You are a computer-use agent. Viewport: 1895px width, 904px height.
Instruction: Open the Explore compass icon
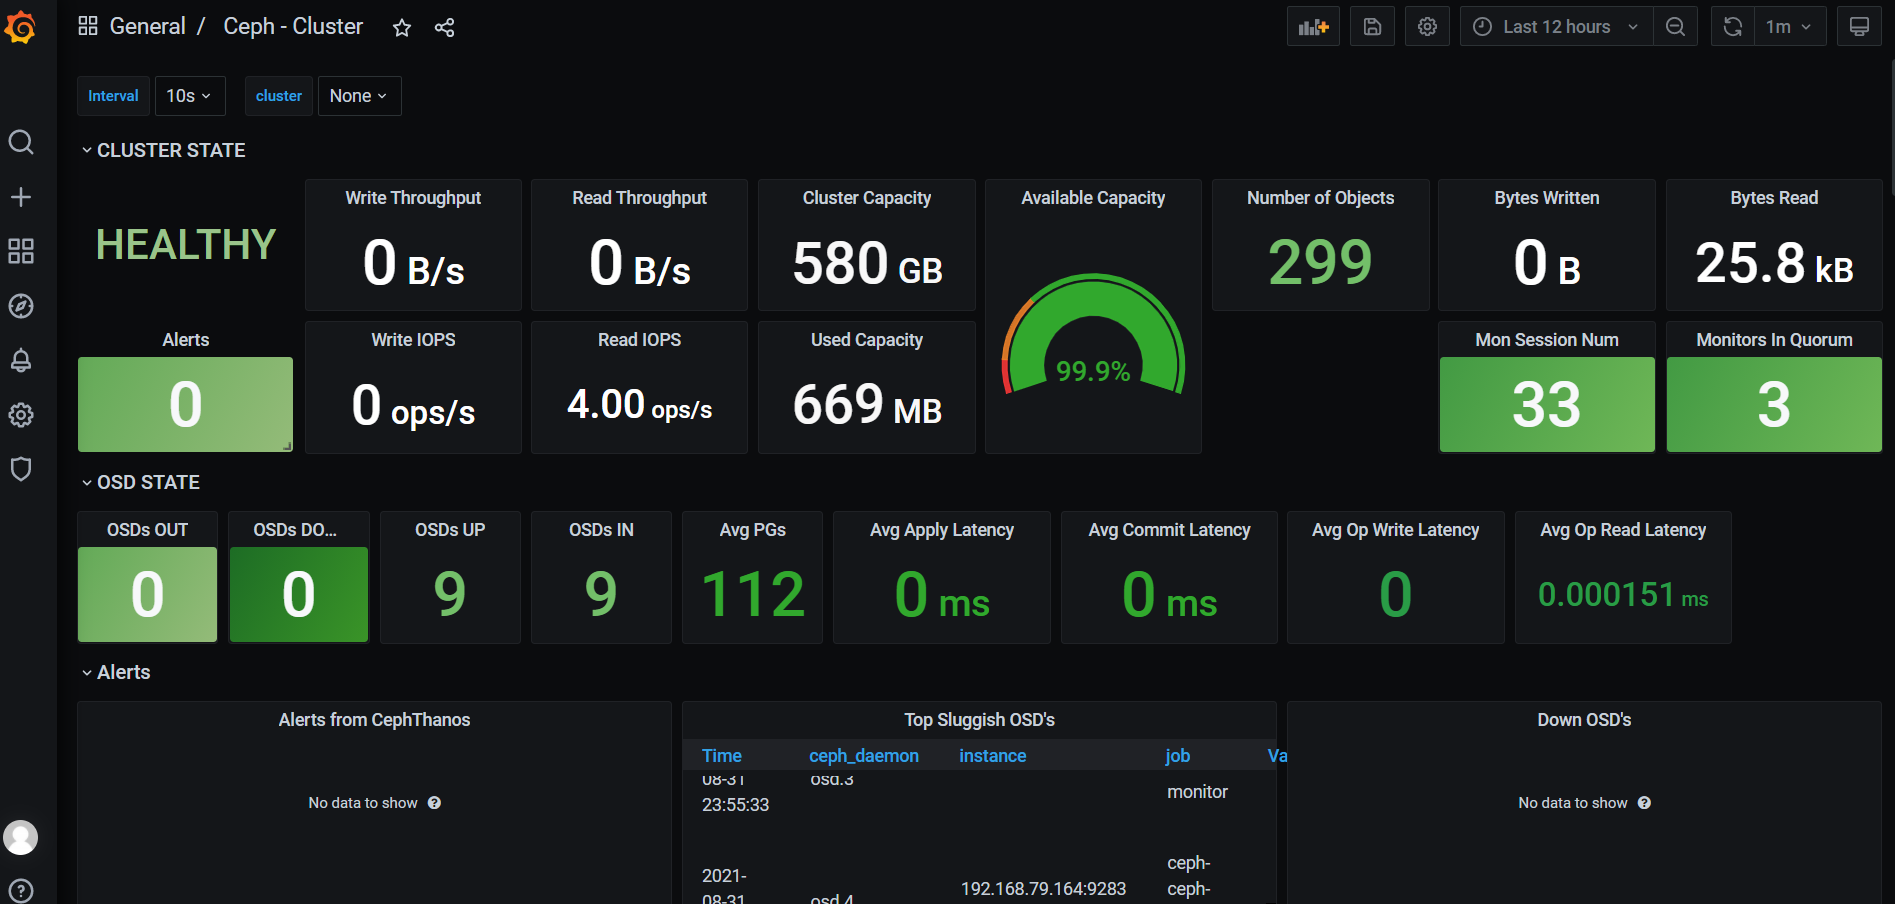click(x=21, y=306)
